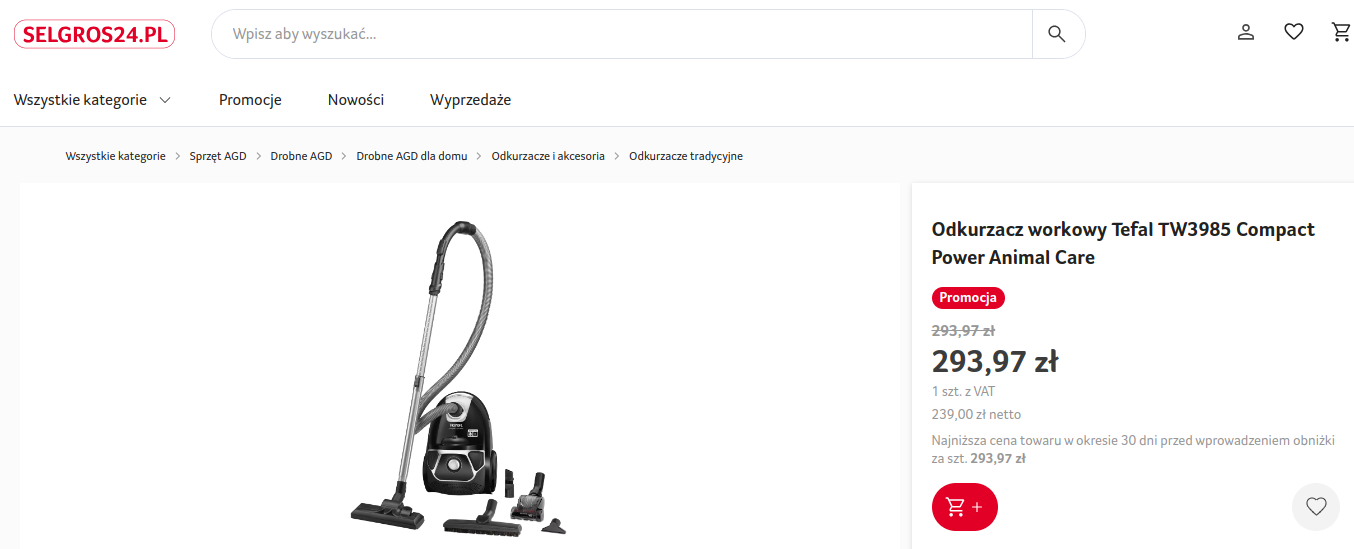Add vacuum to favorites with heart button
1354x549 pixels.
[x=1316, y=507]
